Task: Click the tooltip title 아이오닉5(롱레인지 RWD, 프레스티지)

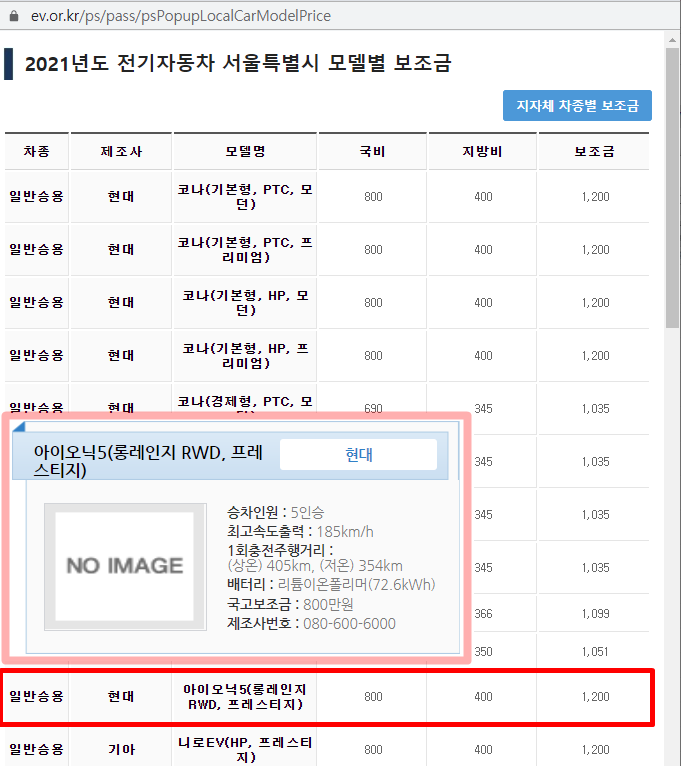Action: 148,461
